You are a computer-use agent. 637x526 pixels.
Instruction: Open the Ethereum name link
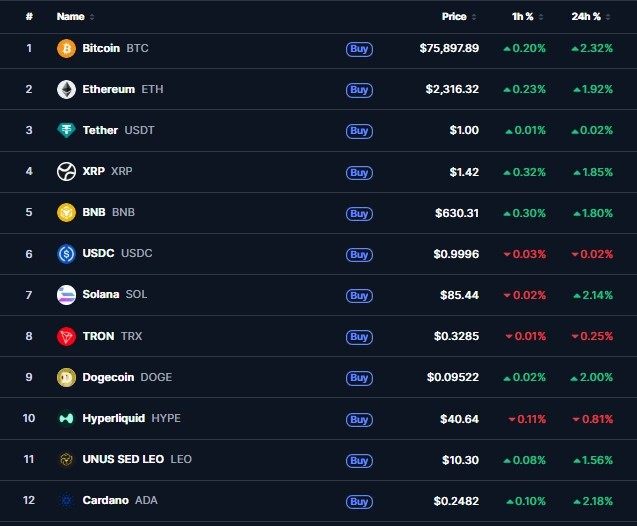click(108, 89)
